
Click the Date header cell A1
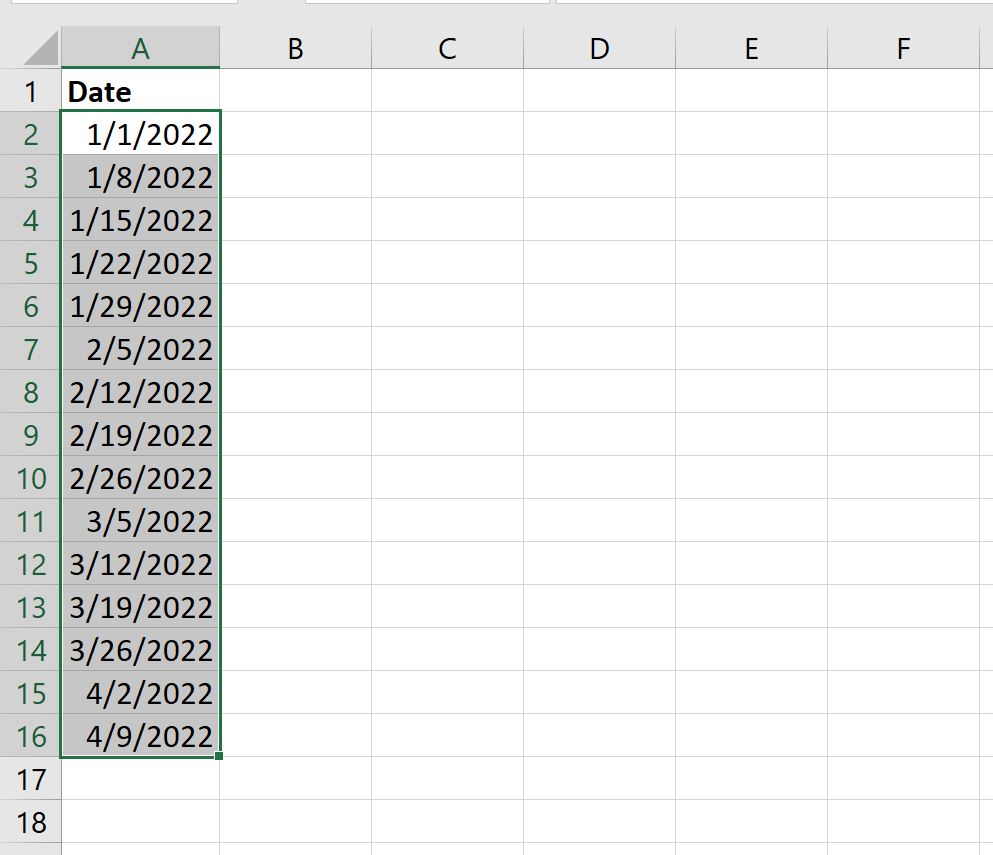[141, 91]
